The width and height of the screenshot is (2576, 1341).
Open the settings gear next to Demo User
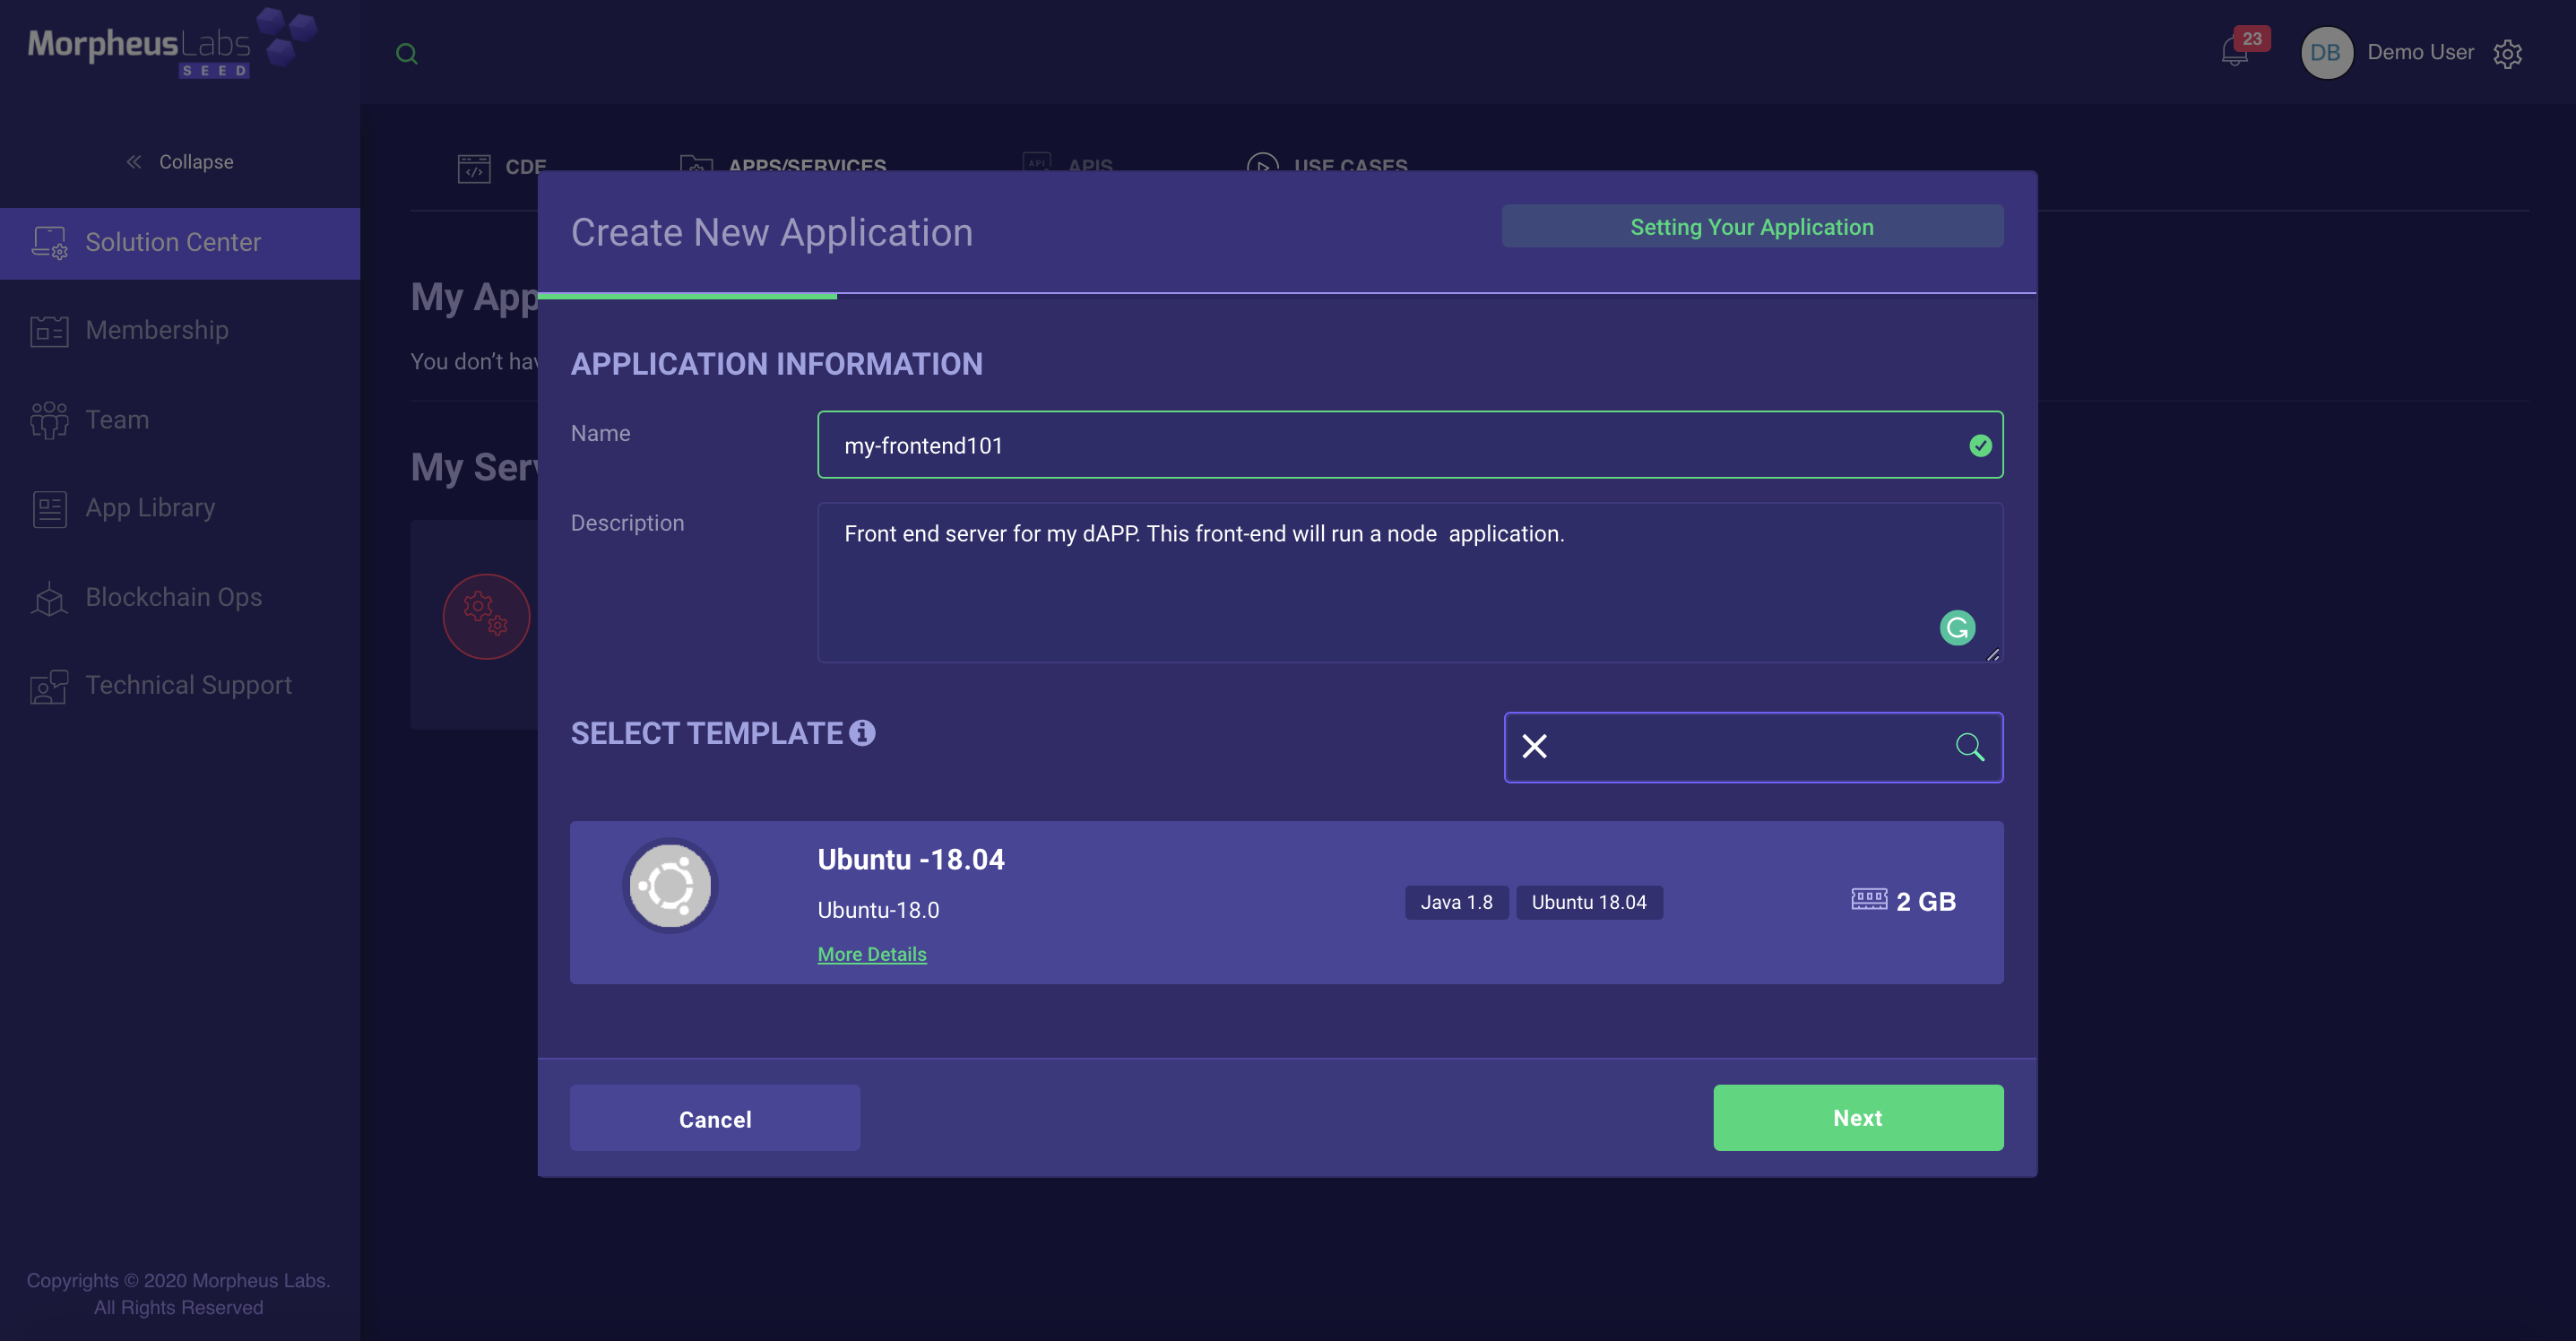click(2507, 53)
